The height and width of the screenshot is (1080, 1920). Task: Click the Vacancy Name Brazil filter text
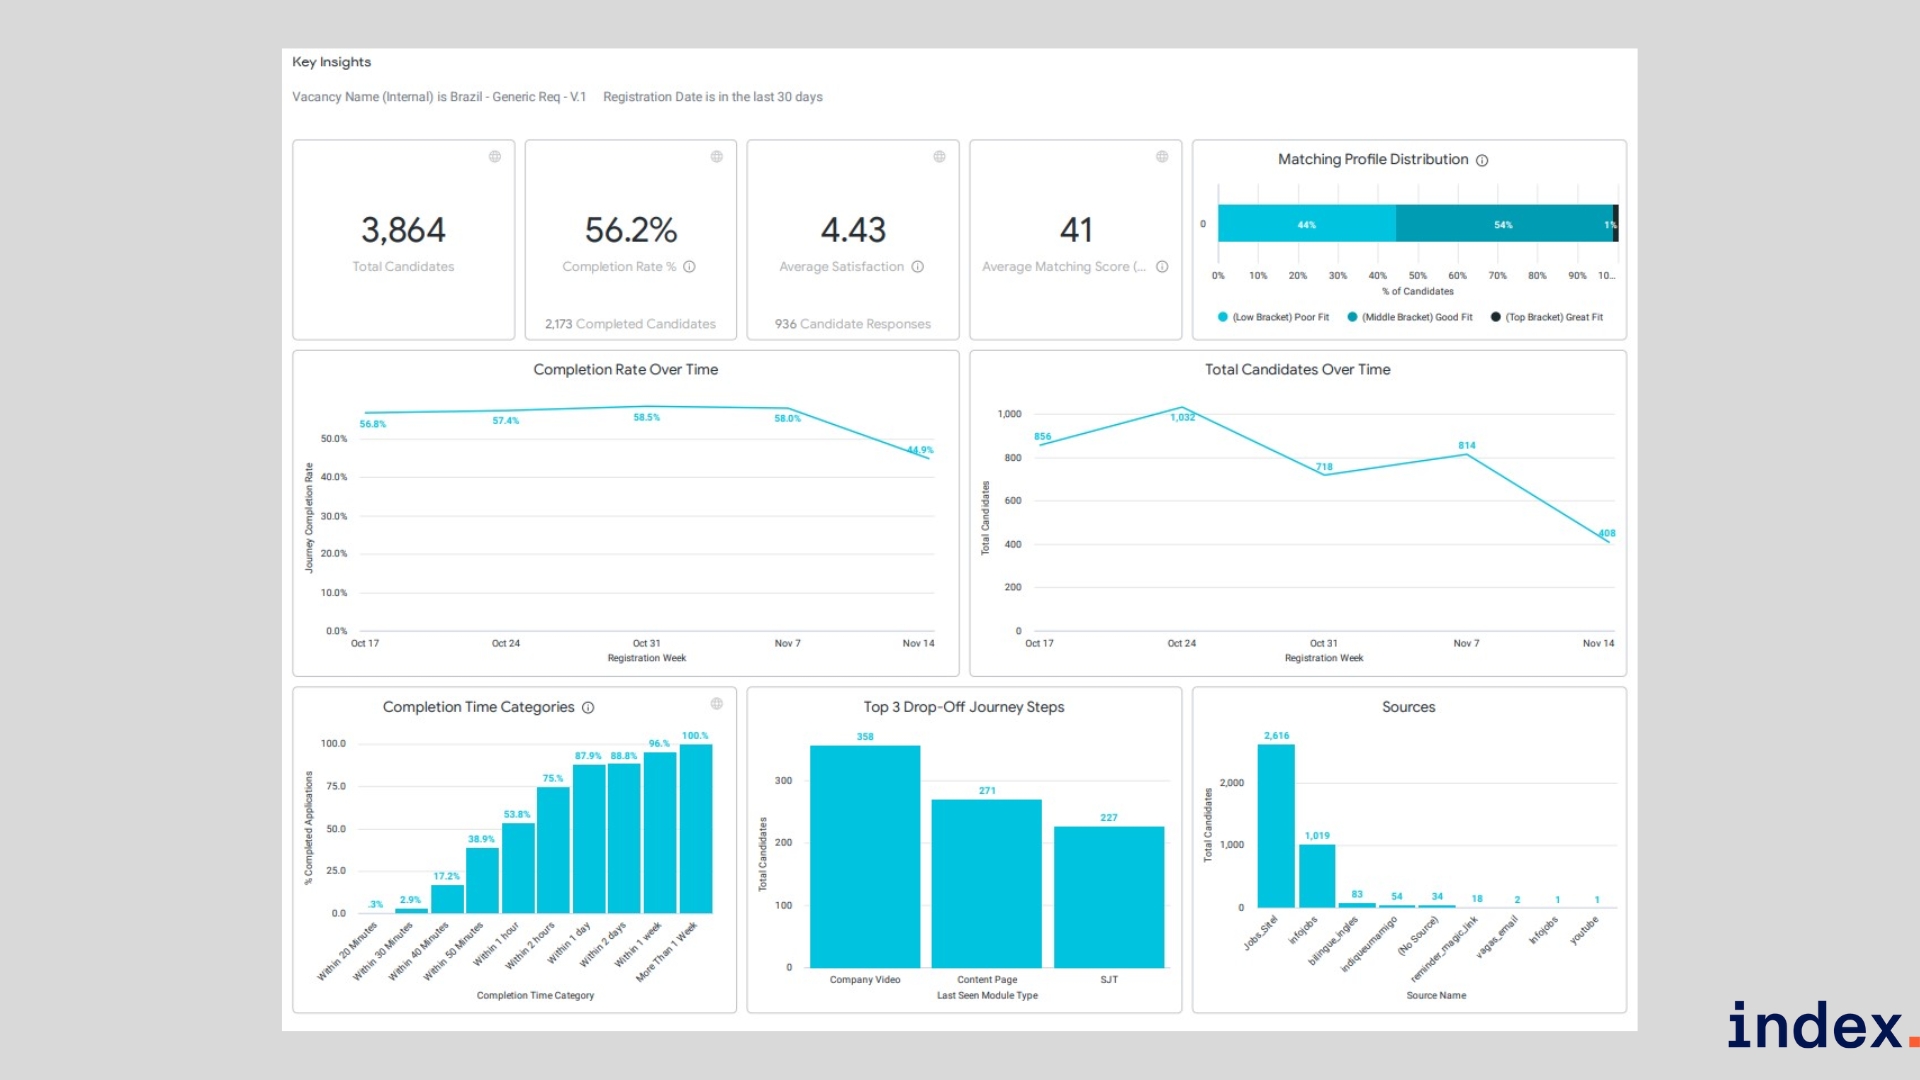pyautogui.click(x=438, y=97)
